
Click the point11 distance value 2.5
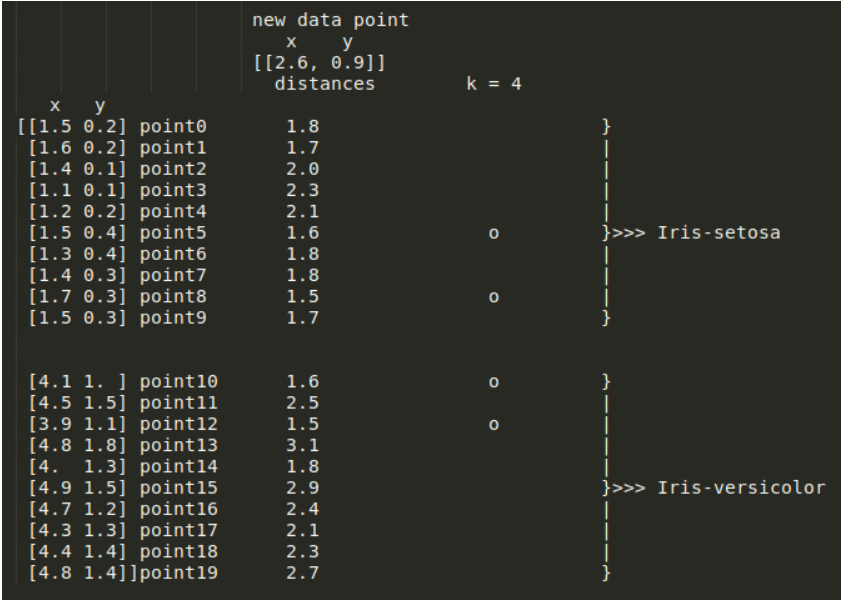click(x=303, y=403)
